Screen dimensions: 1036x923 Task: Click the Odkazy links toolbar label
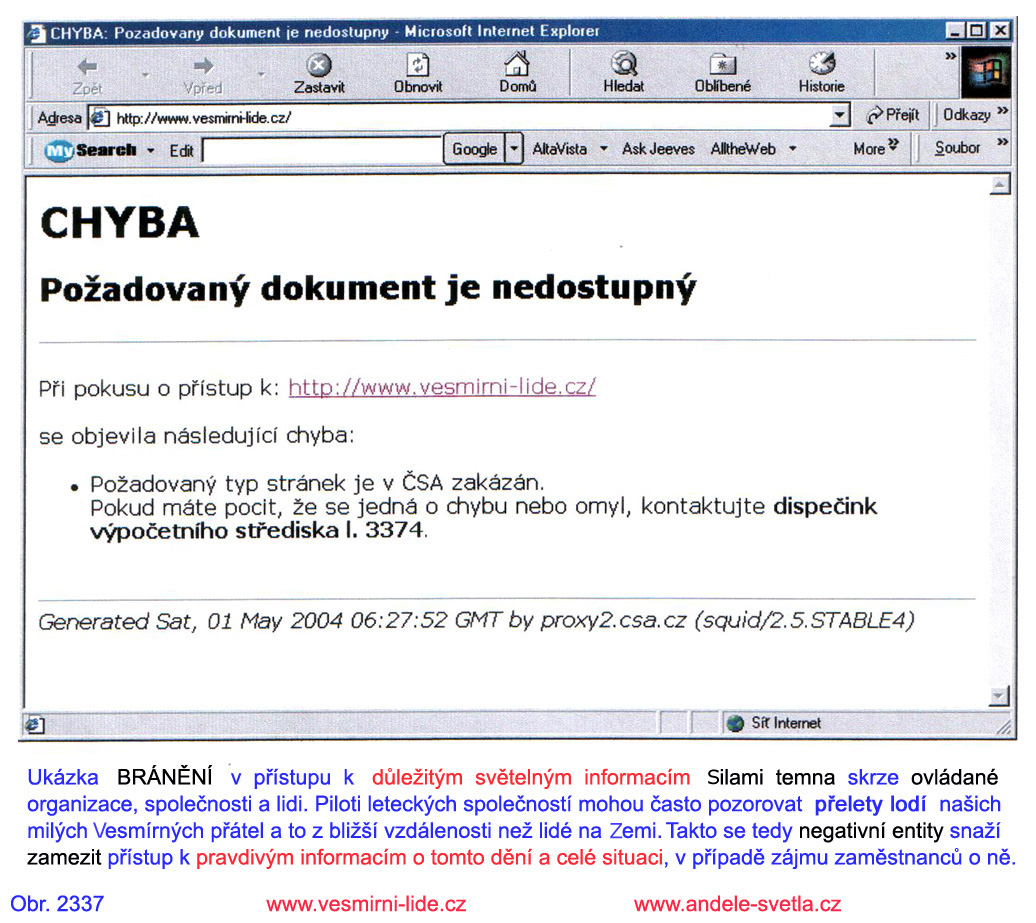(x=966, y=115)
